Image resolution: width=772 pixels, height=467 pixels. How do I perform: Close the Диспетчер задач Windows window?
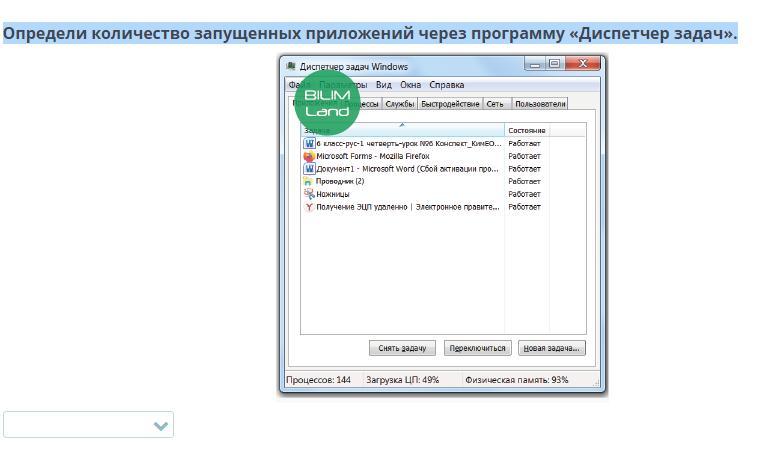pos(583,63)
